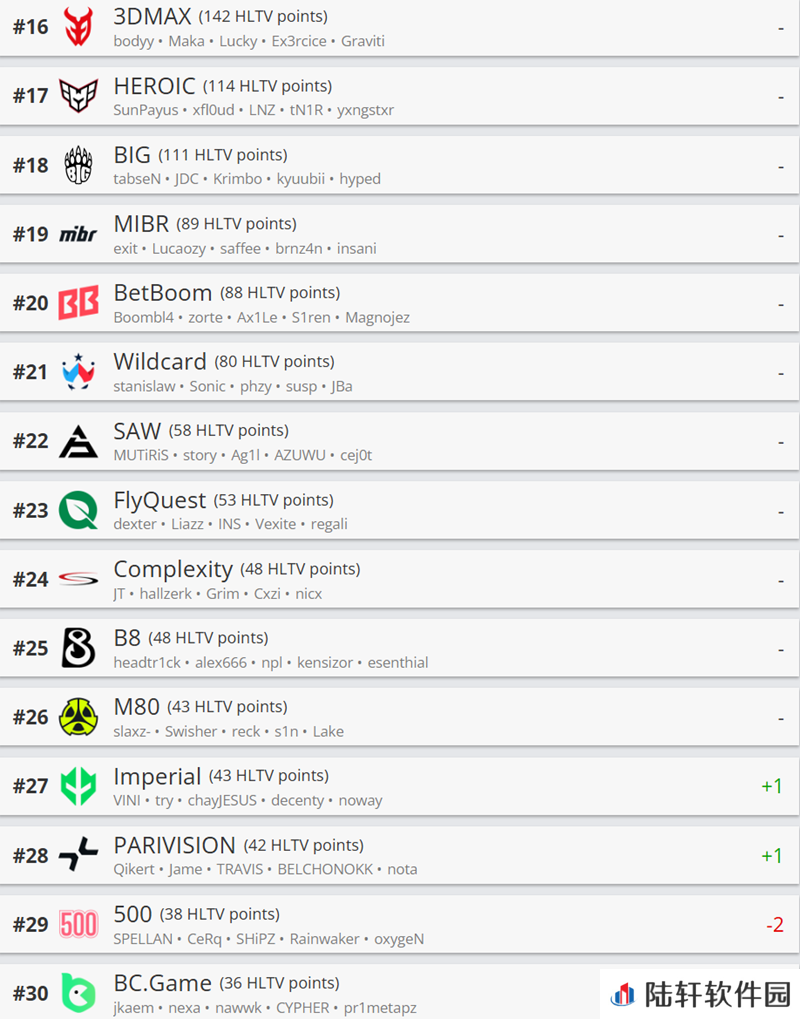Open the BC.Game team name link

[162, 983]
